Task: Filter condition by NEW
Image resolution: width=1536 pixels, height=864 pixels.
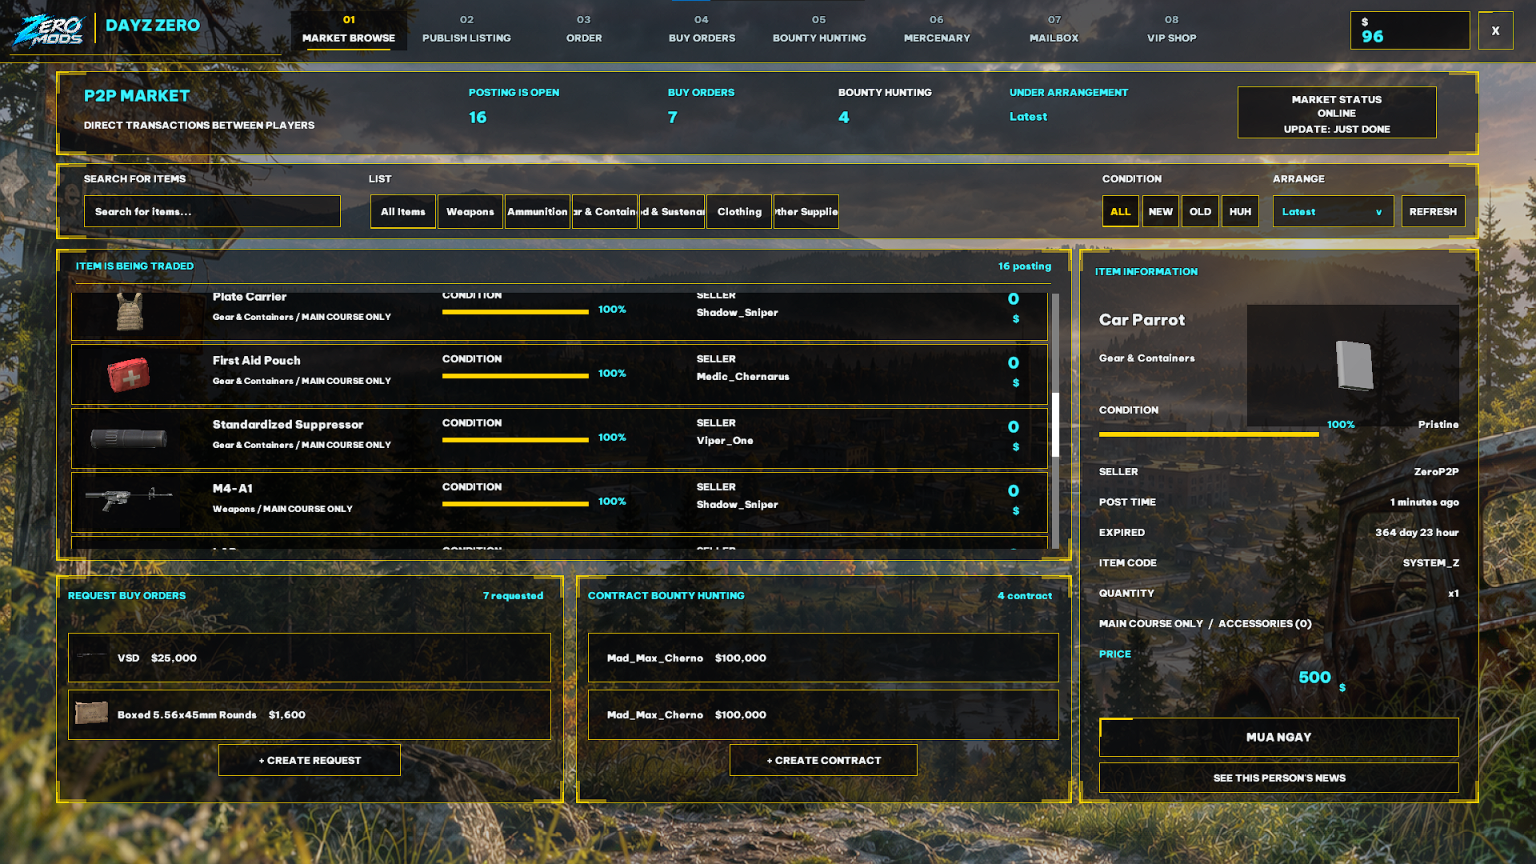Action: (1160, 211)
